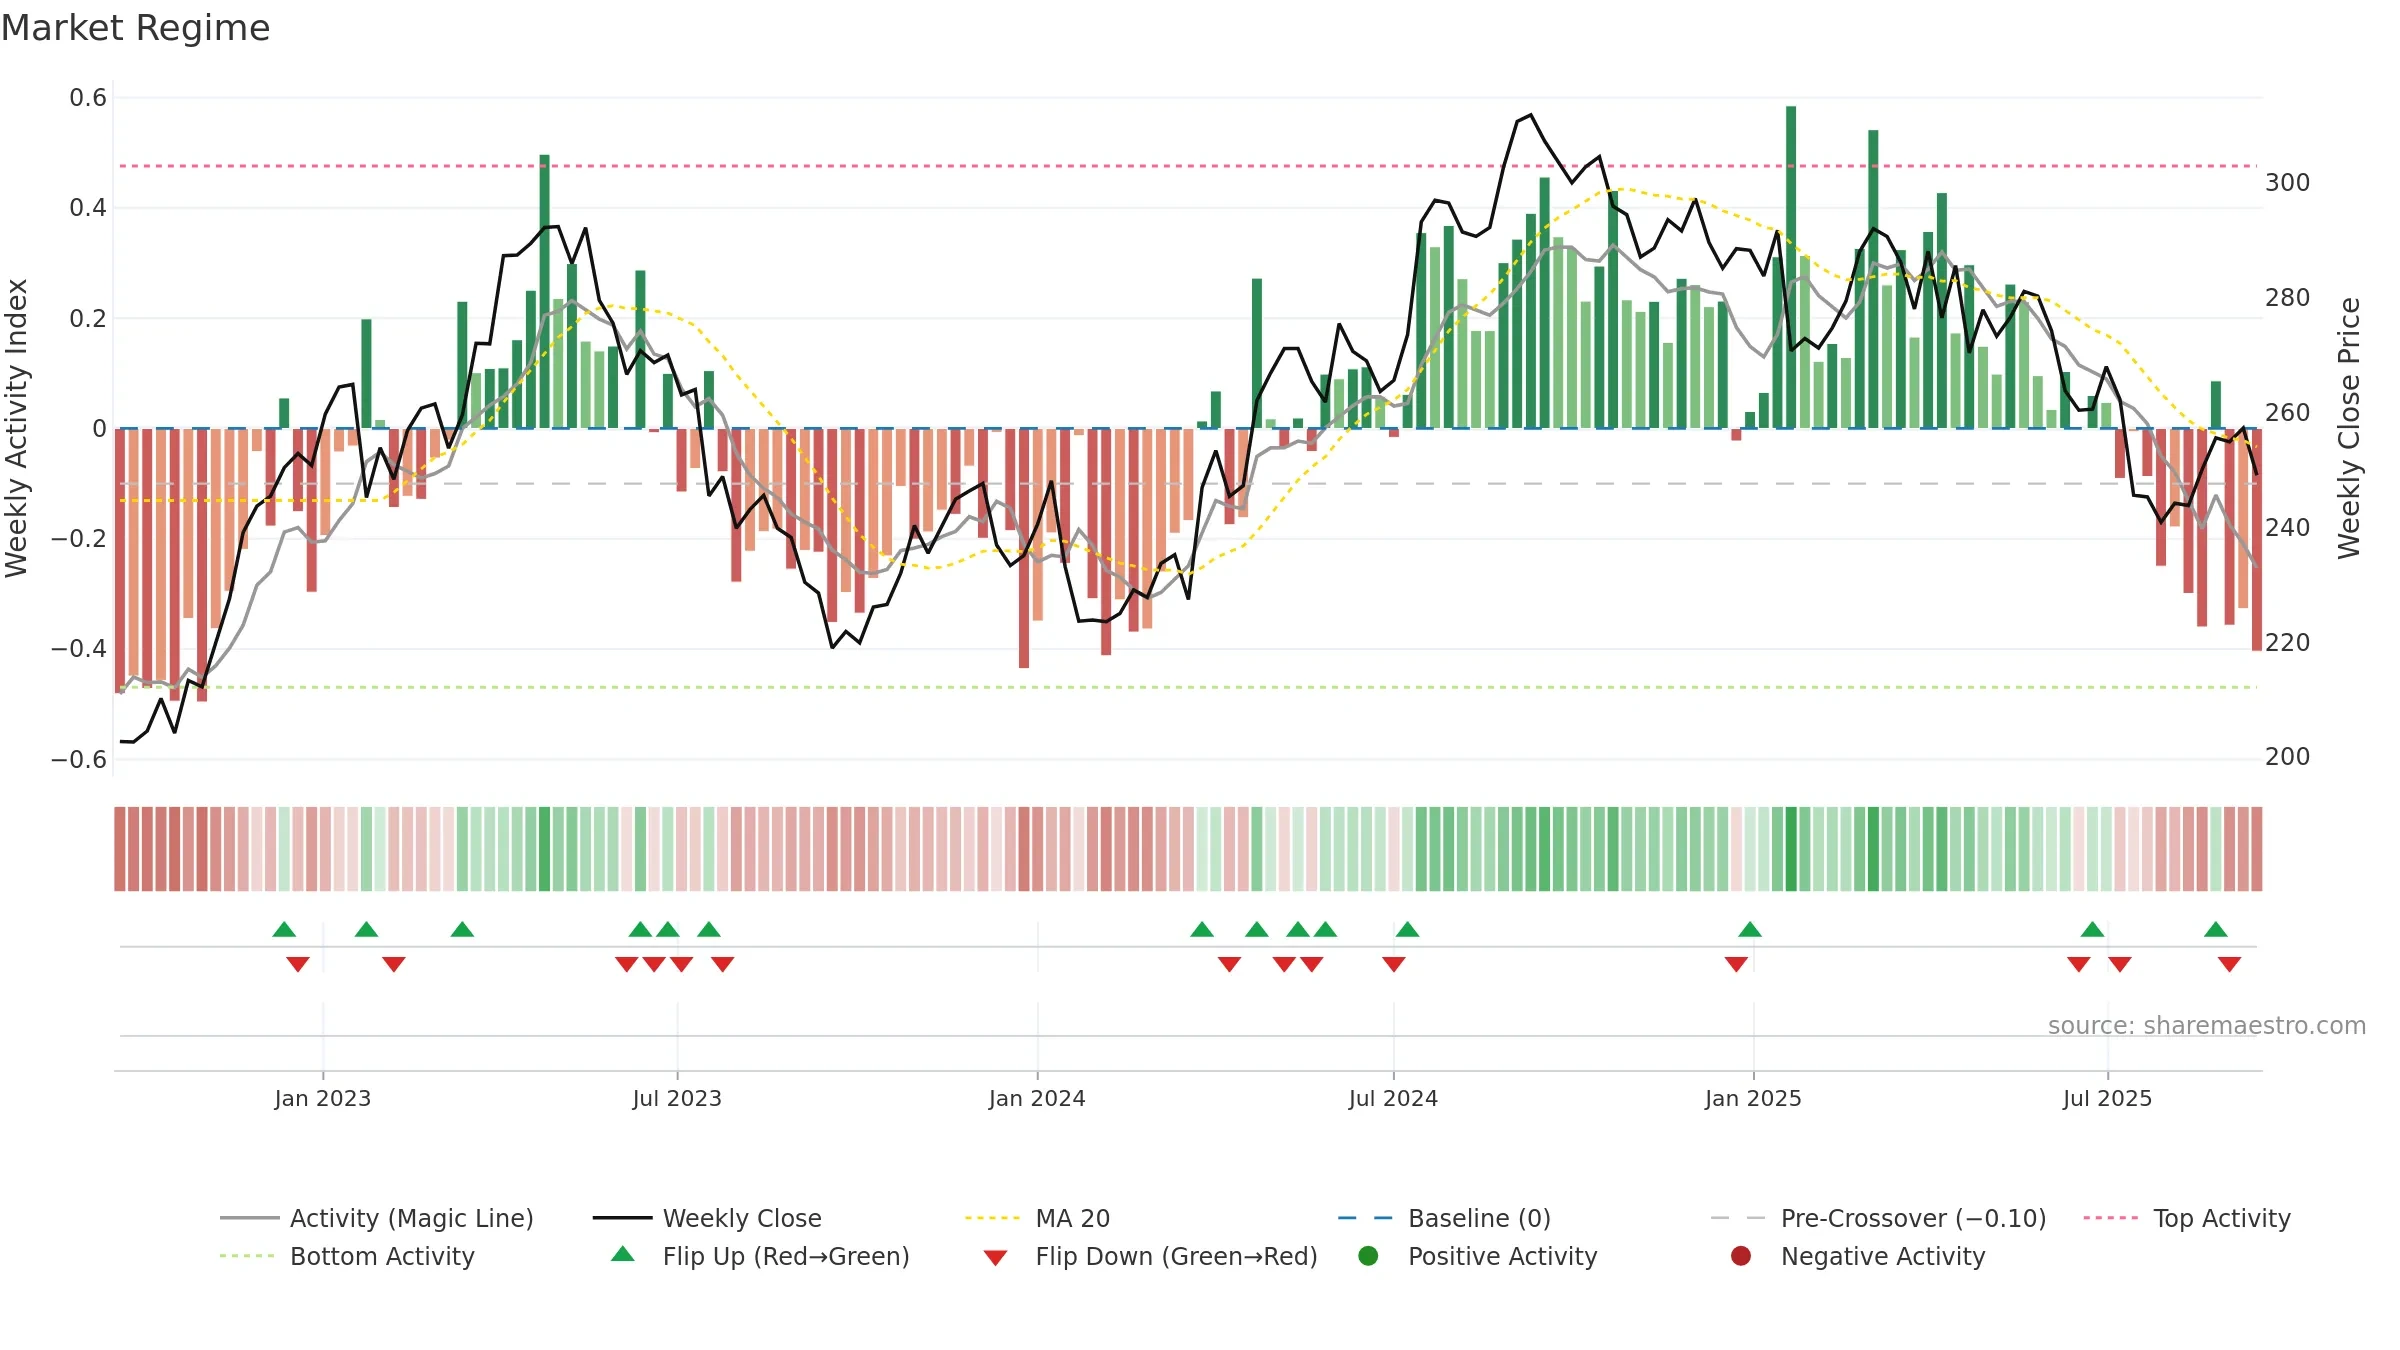Click the Jan 2023 axis label

click(323, 1098)
